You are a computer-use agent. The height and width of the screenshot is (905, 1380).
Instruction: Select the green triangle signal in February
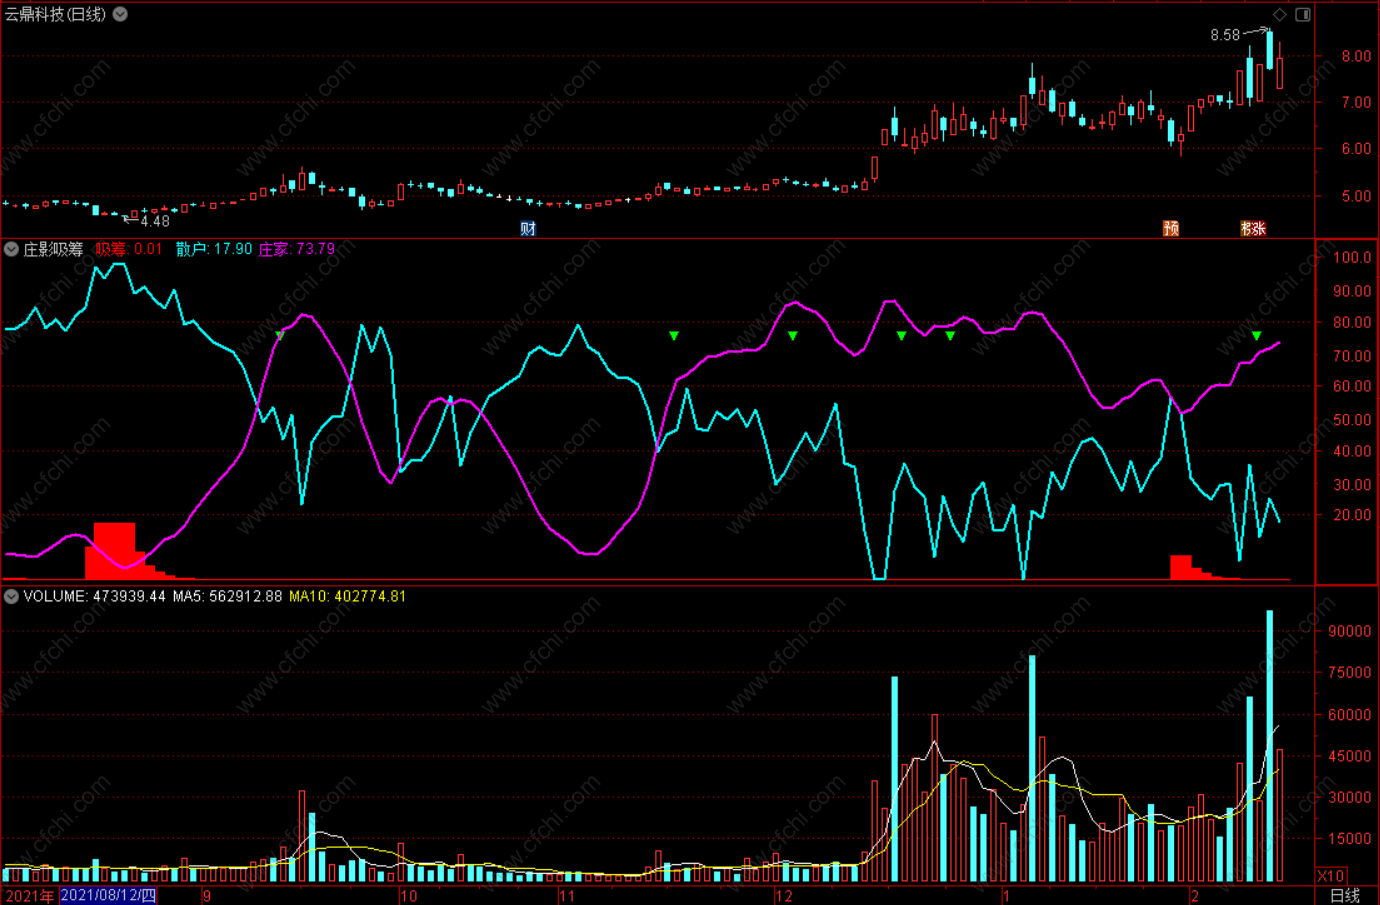pyautogui.click(x=1257, y=336)
